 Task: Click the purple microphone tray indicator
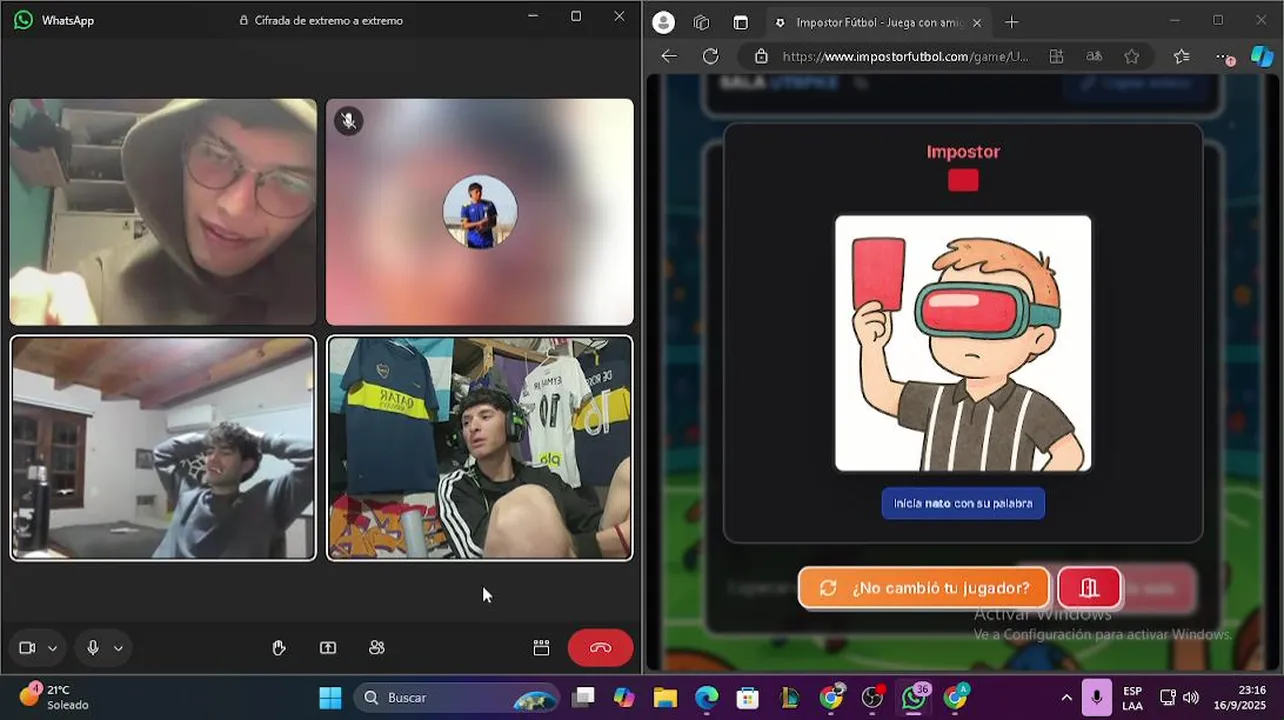[1097, 697]
